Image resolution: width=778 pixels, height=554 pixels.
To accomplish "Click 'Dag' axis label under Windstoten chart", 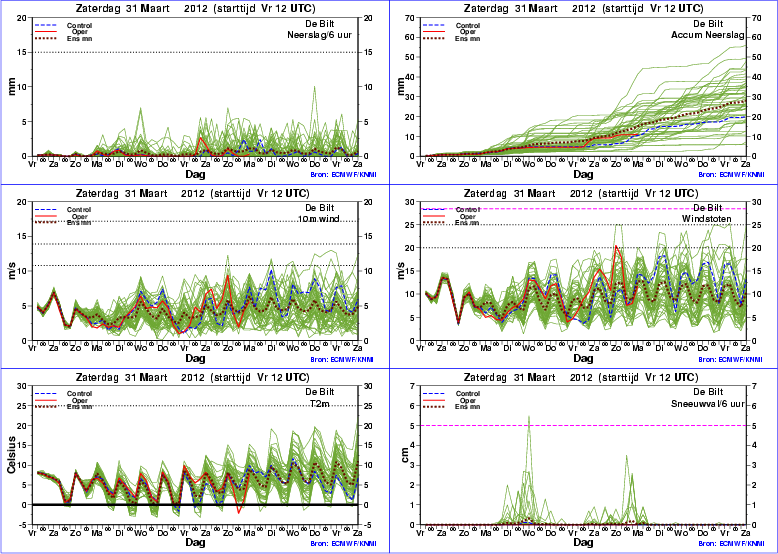I will 583,359.
